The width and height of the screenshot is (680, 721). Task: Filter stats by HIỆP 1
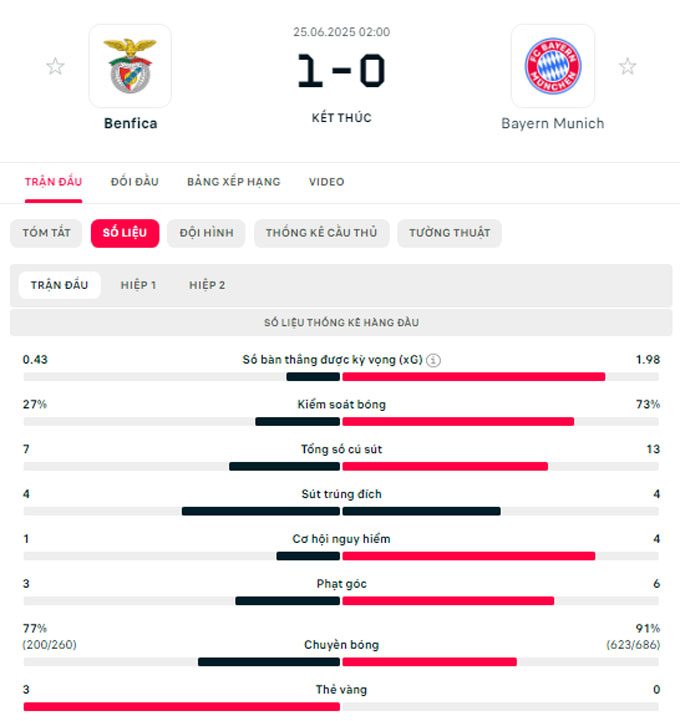tap(138, 285)
